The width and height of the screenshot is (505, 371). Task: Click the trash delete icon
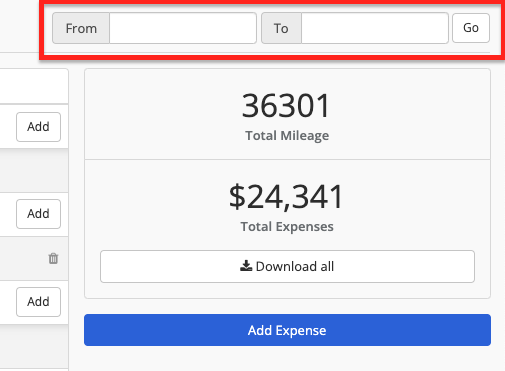[x=53, y=258]
